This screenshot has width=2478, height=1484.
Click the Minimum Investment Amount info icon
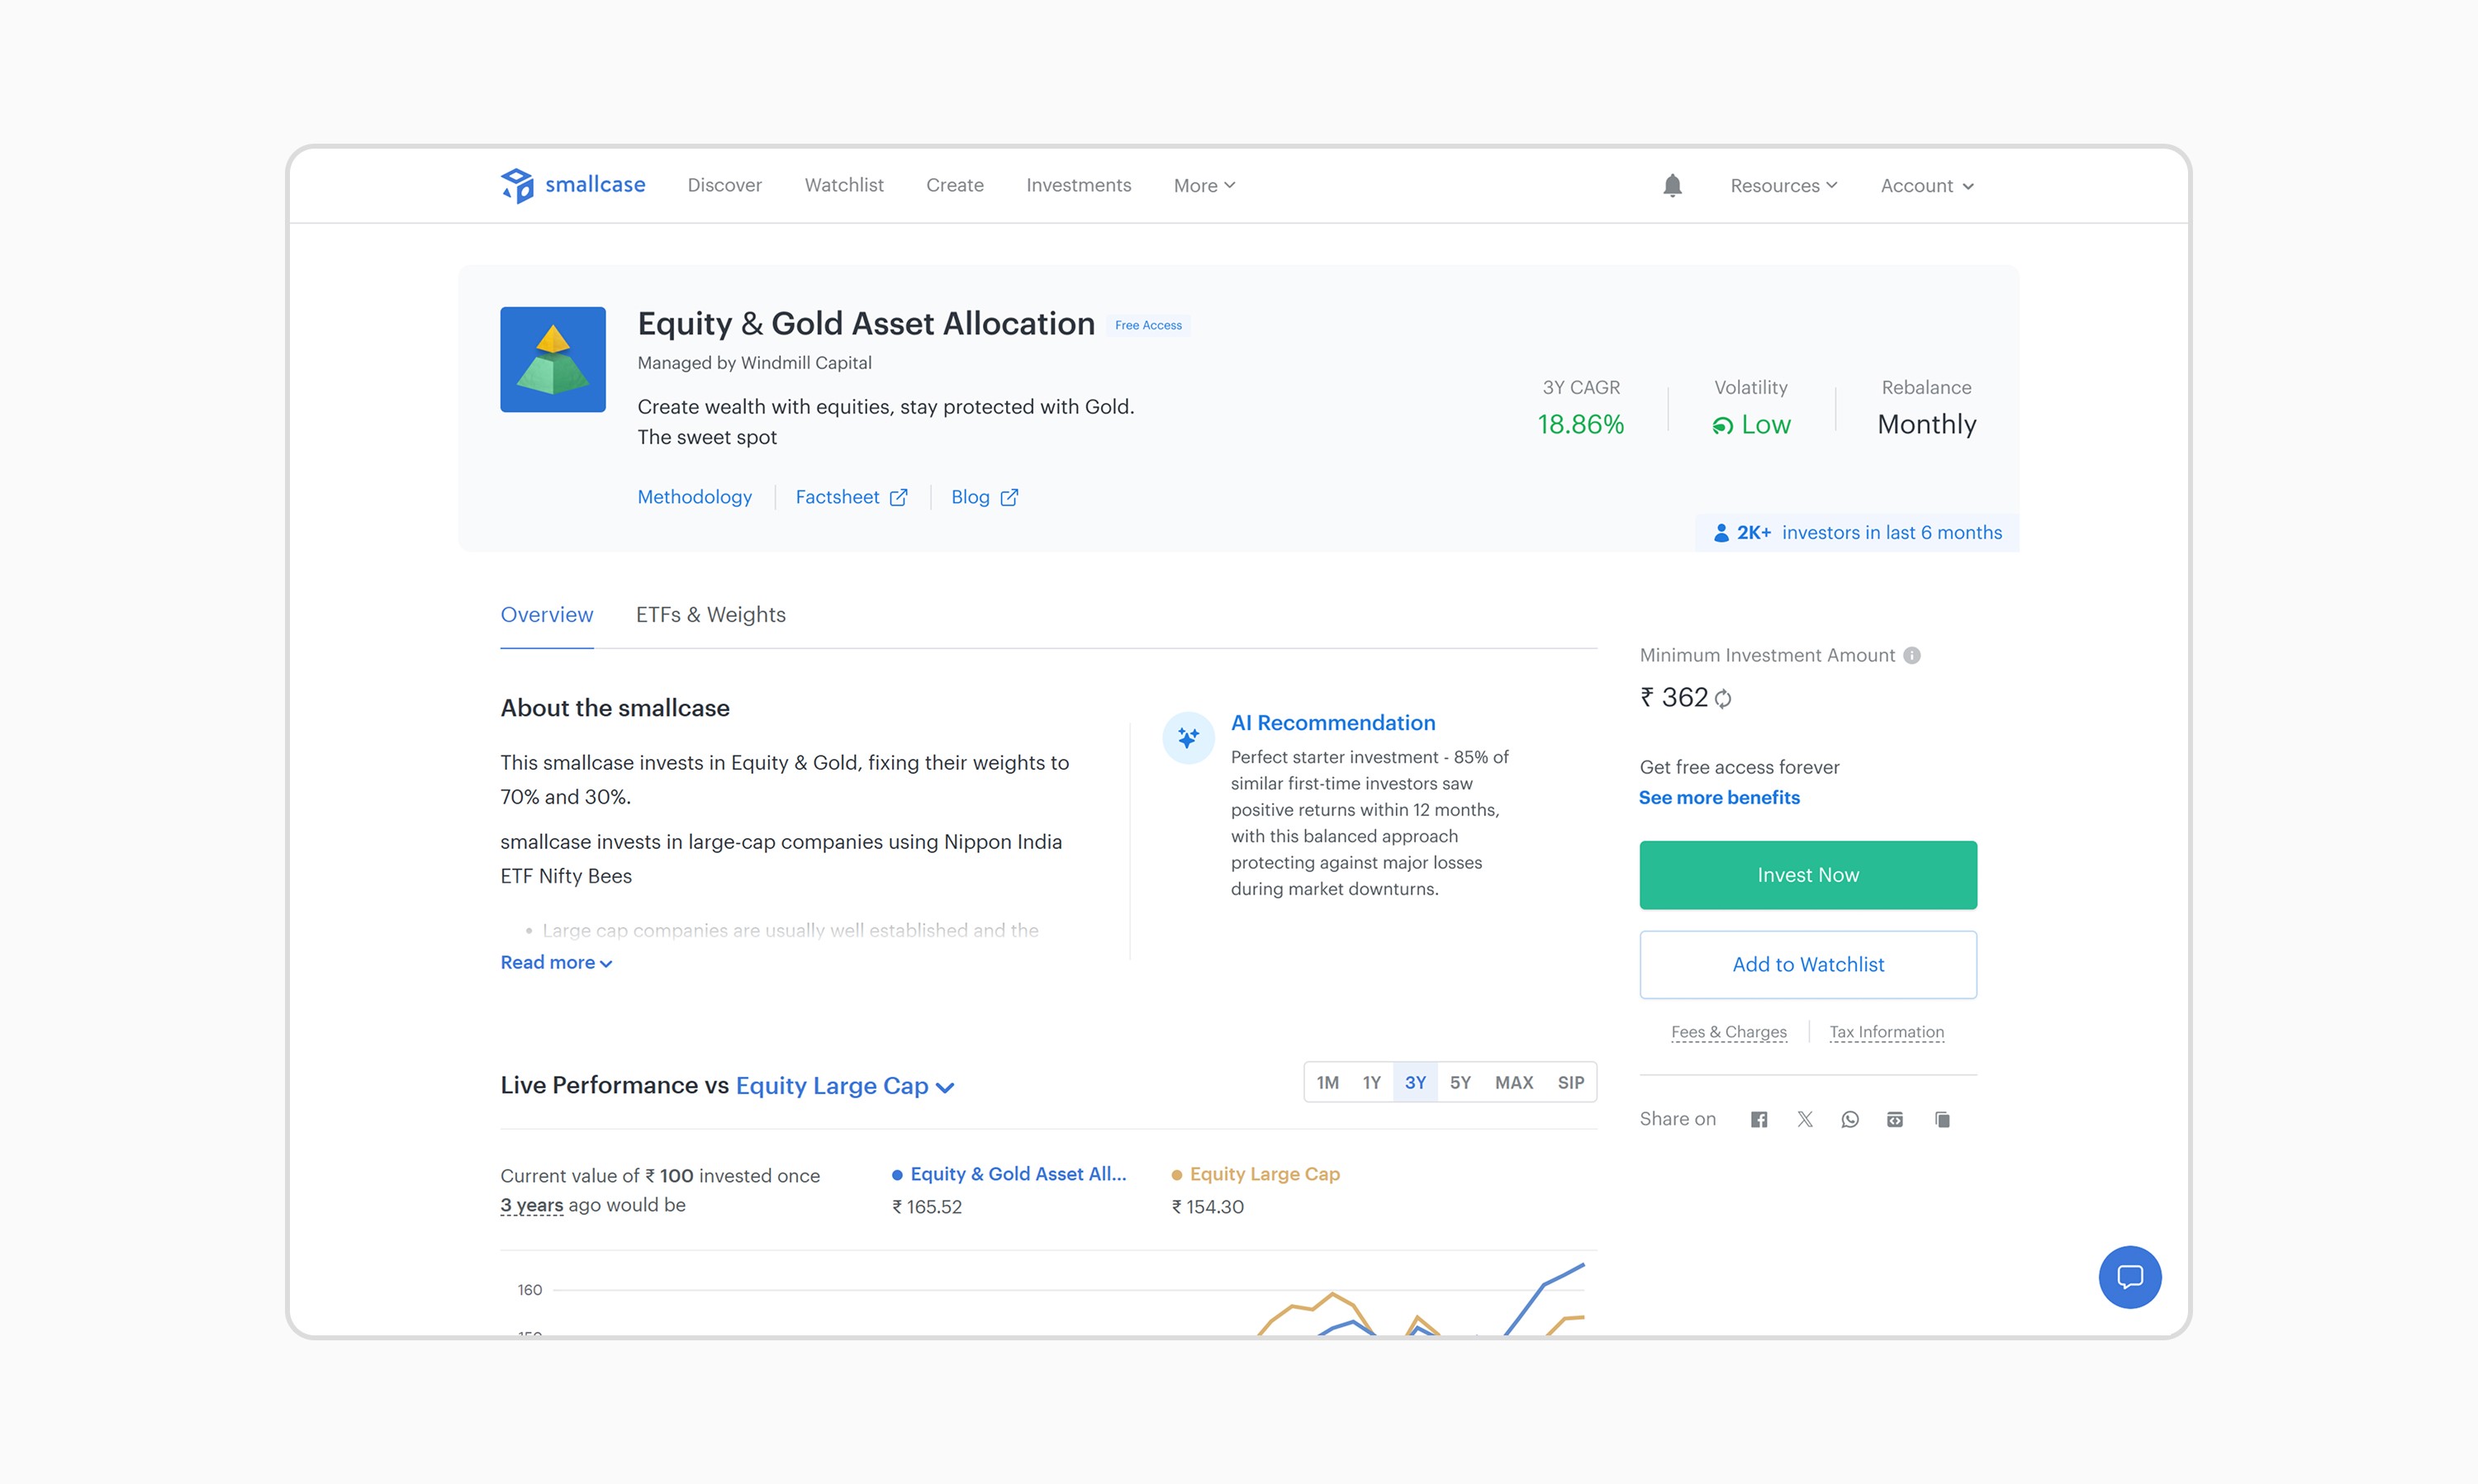[x=1911, y=655]
